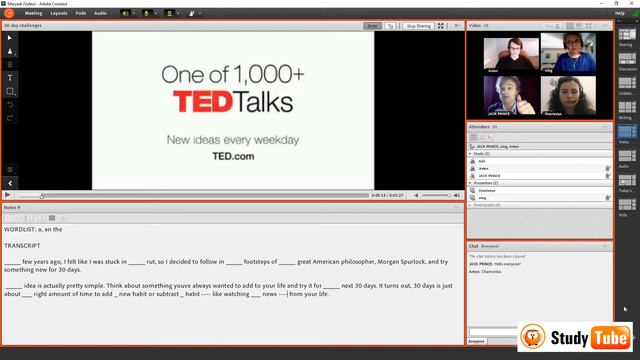Open the share pod options menu
This screenshot has width=640, height=360.
457,26
